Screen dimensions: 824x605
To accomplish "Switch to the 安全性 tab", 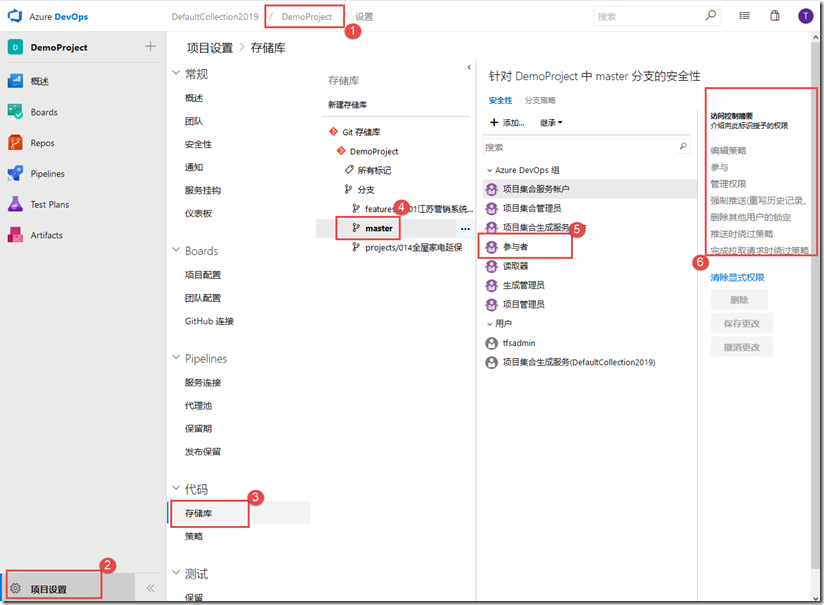I will [500, 100].
